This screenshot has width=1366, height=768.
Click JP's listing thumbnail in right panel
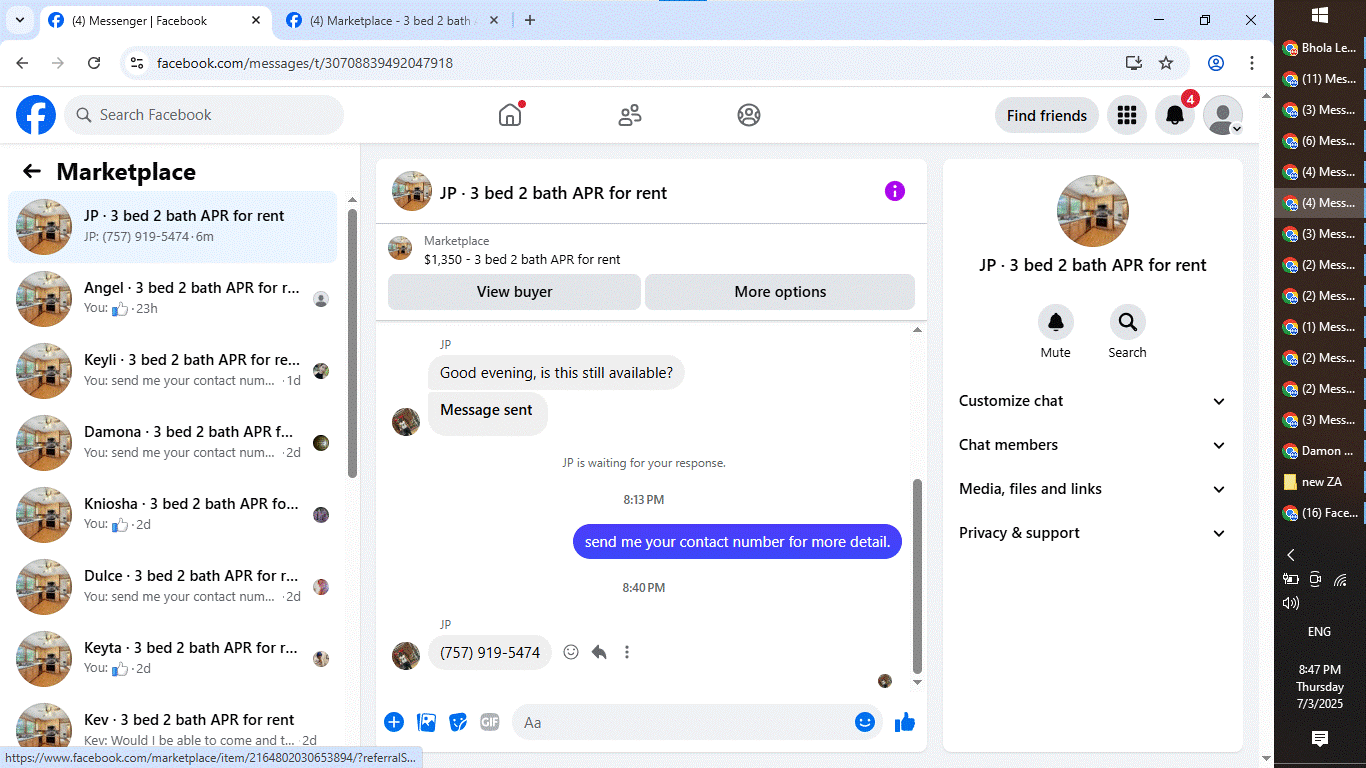coord(1093,211)
